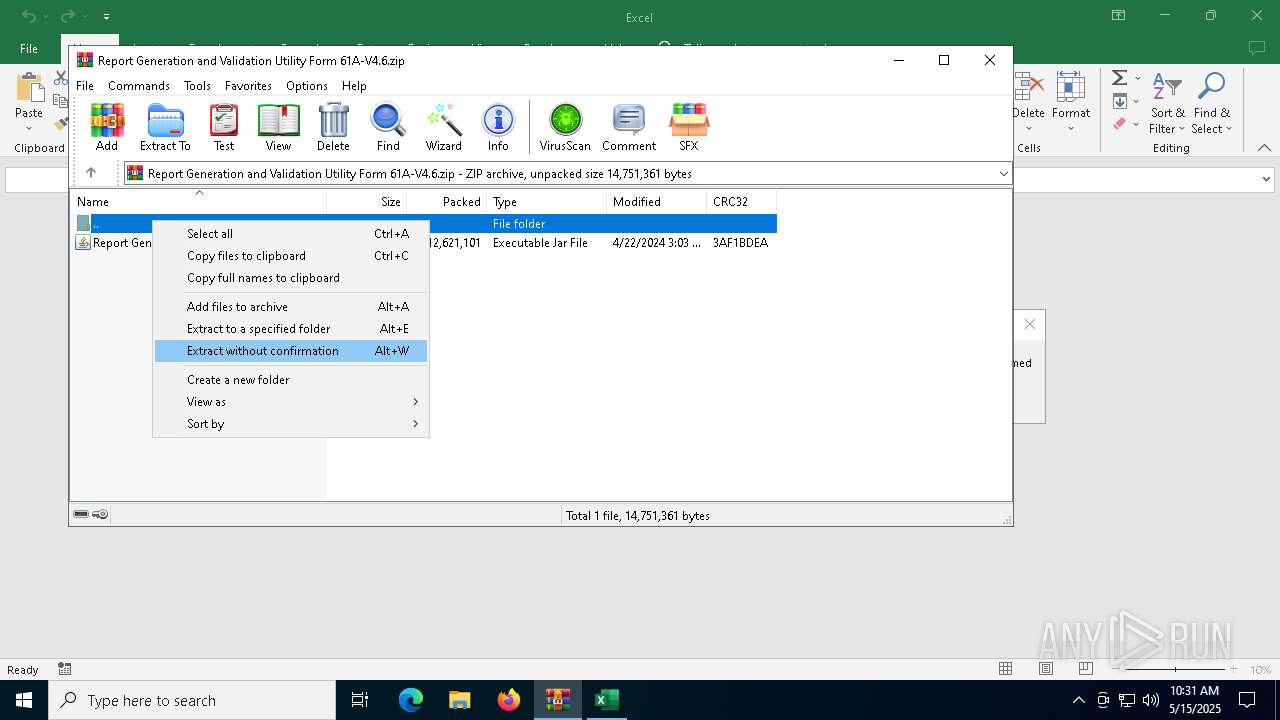This screenshot has height=720, width=1280.
Task: Choose Add files to archive
Action: pyautogui.click(x=291, y=307)
